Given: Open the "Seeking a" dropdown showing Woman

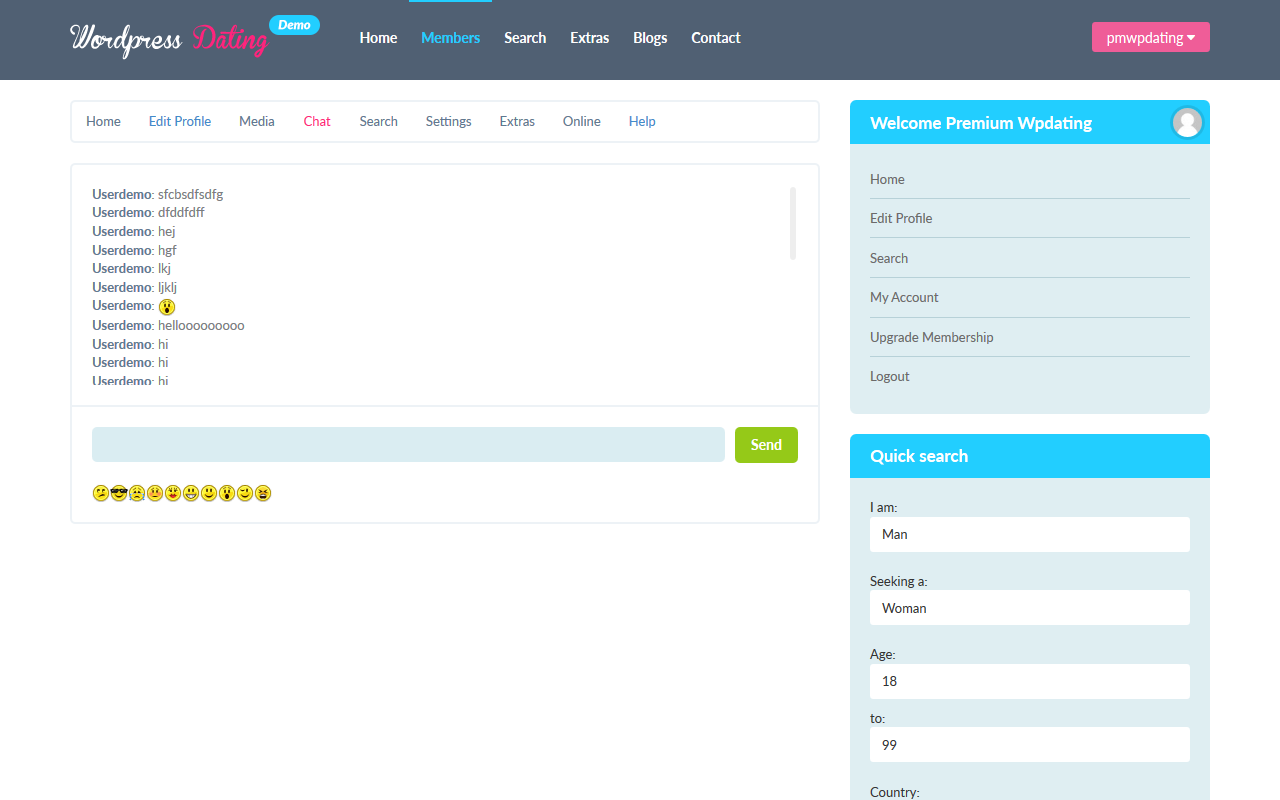Looking at the screenshot, I should pos(1030,608).
